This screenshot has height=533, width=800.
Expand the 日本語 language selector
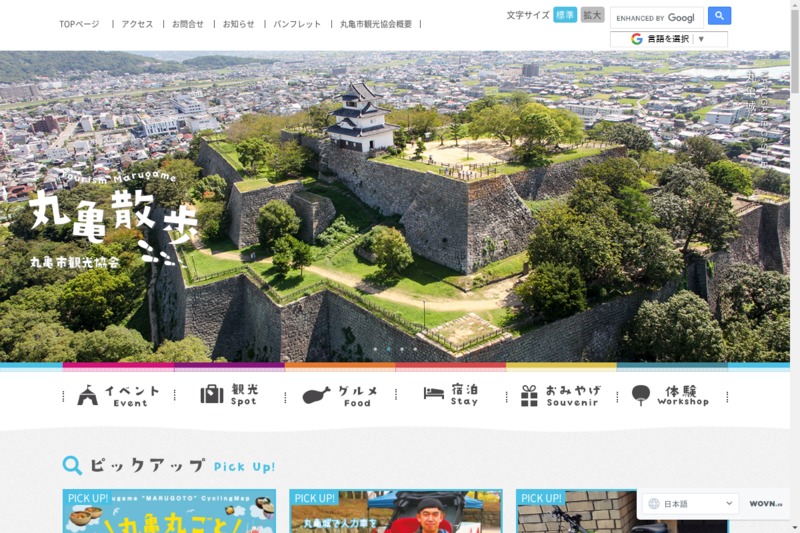(692, 504)
